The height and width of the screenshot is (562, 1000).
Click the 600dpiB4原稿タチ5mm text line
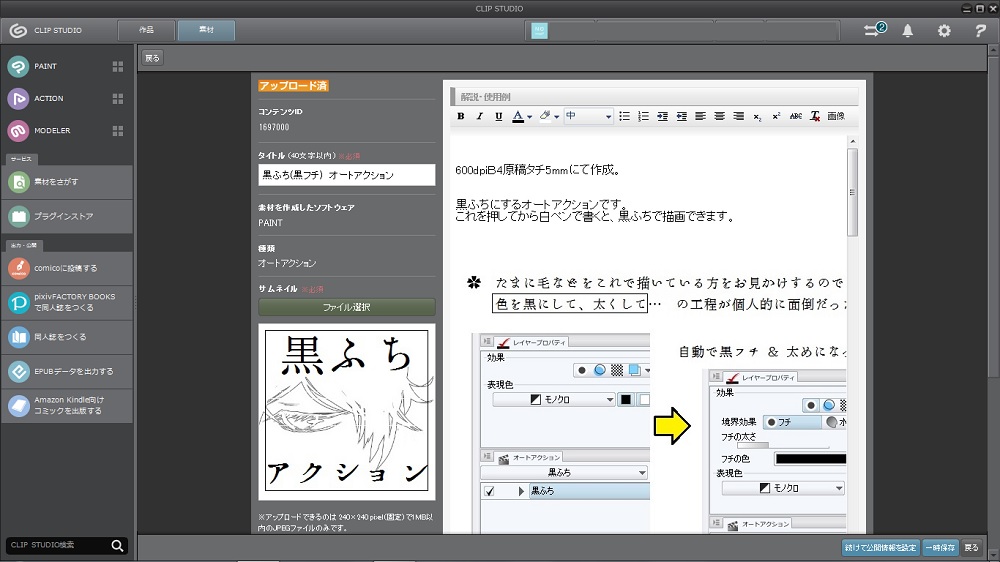[x=538, y=170]
